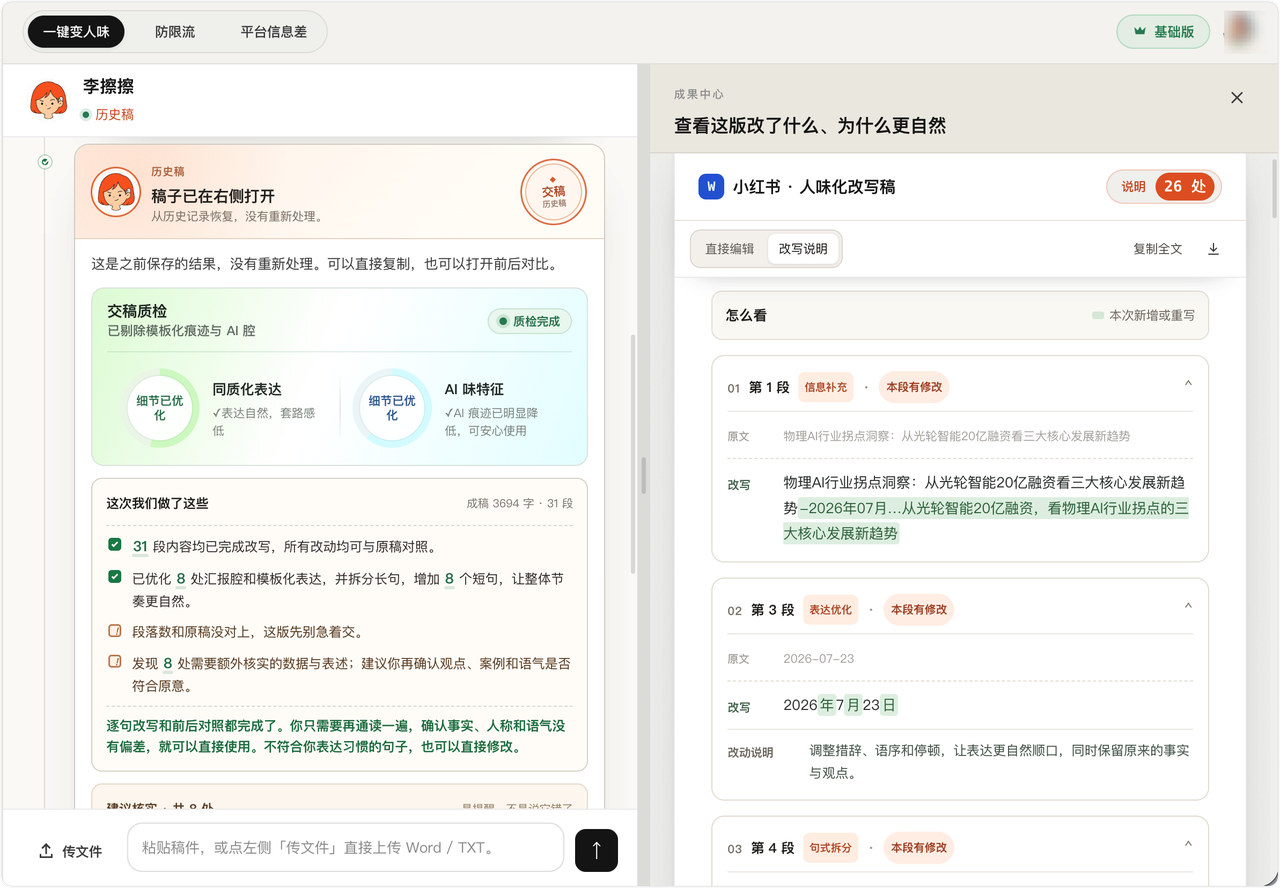This screenshot has height=888, width=1280.
Task: Toggle warning box for 段落数和原稿没对上
Action: click(115, 631)
